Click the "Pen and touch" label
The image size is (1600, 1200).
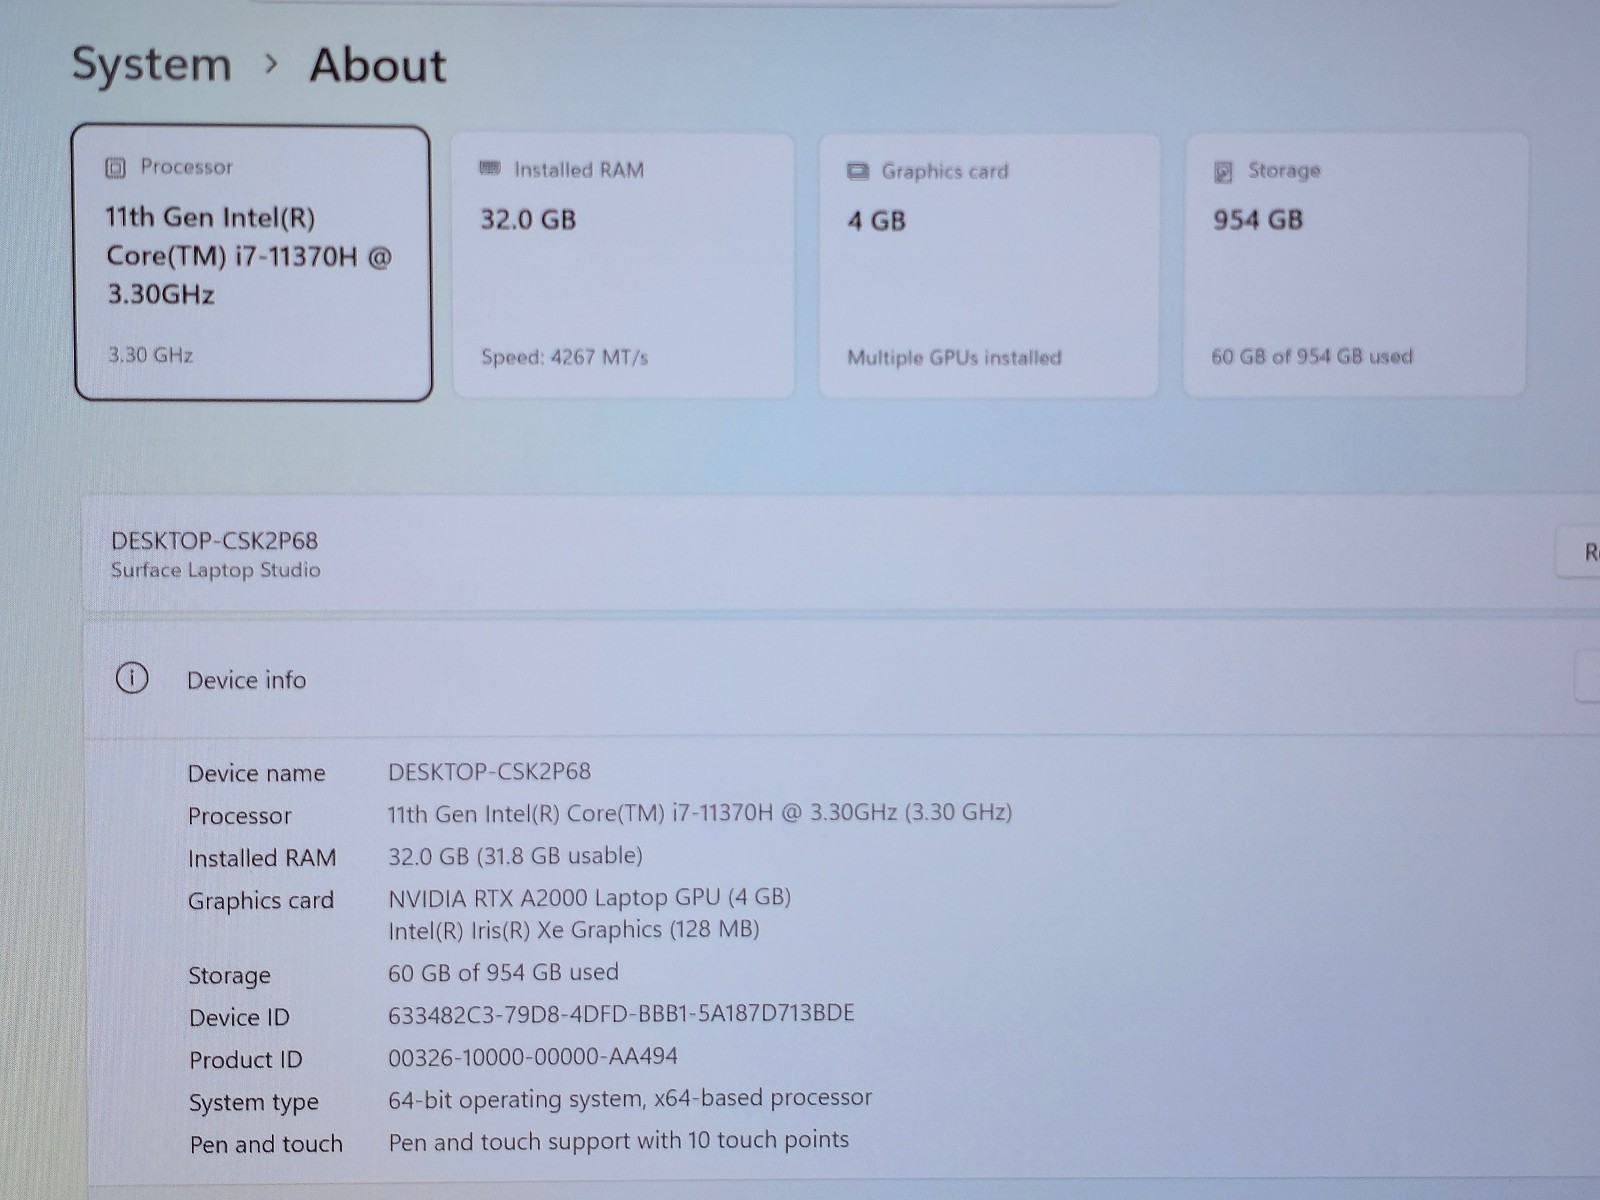tap(266, 1144)
